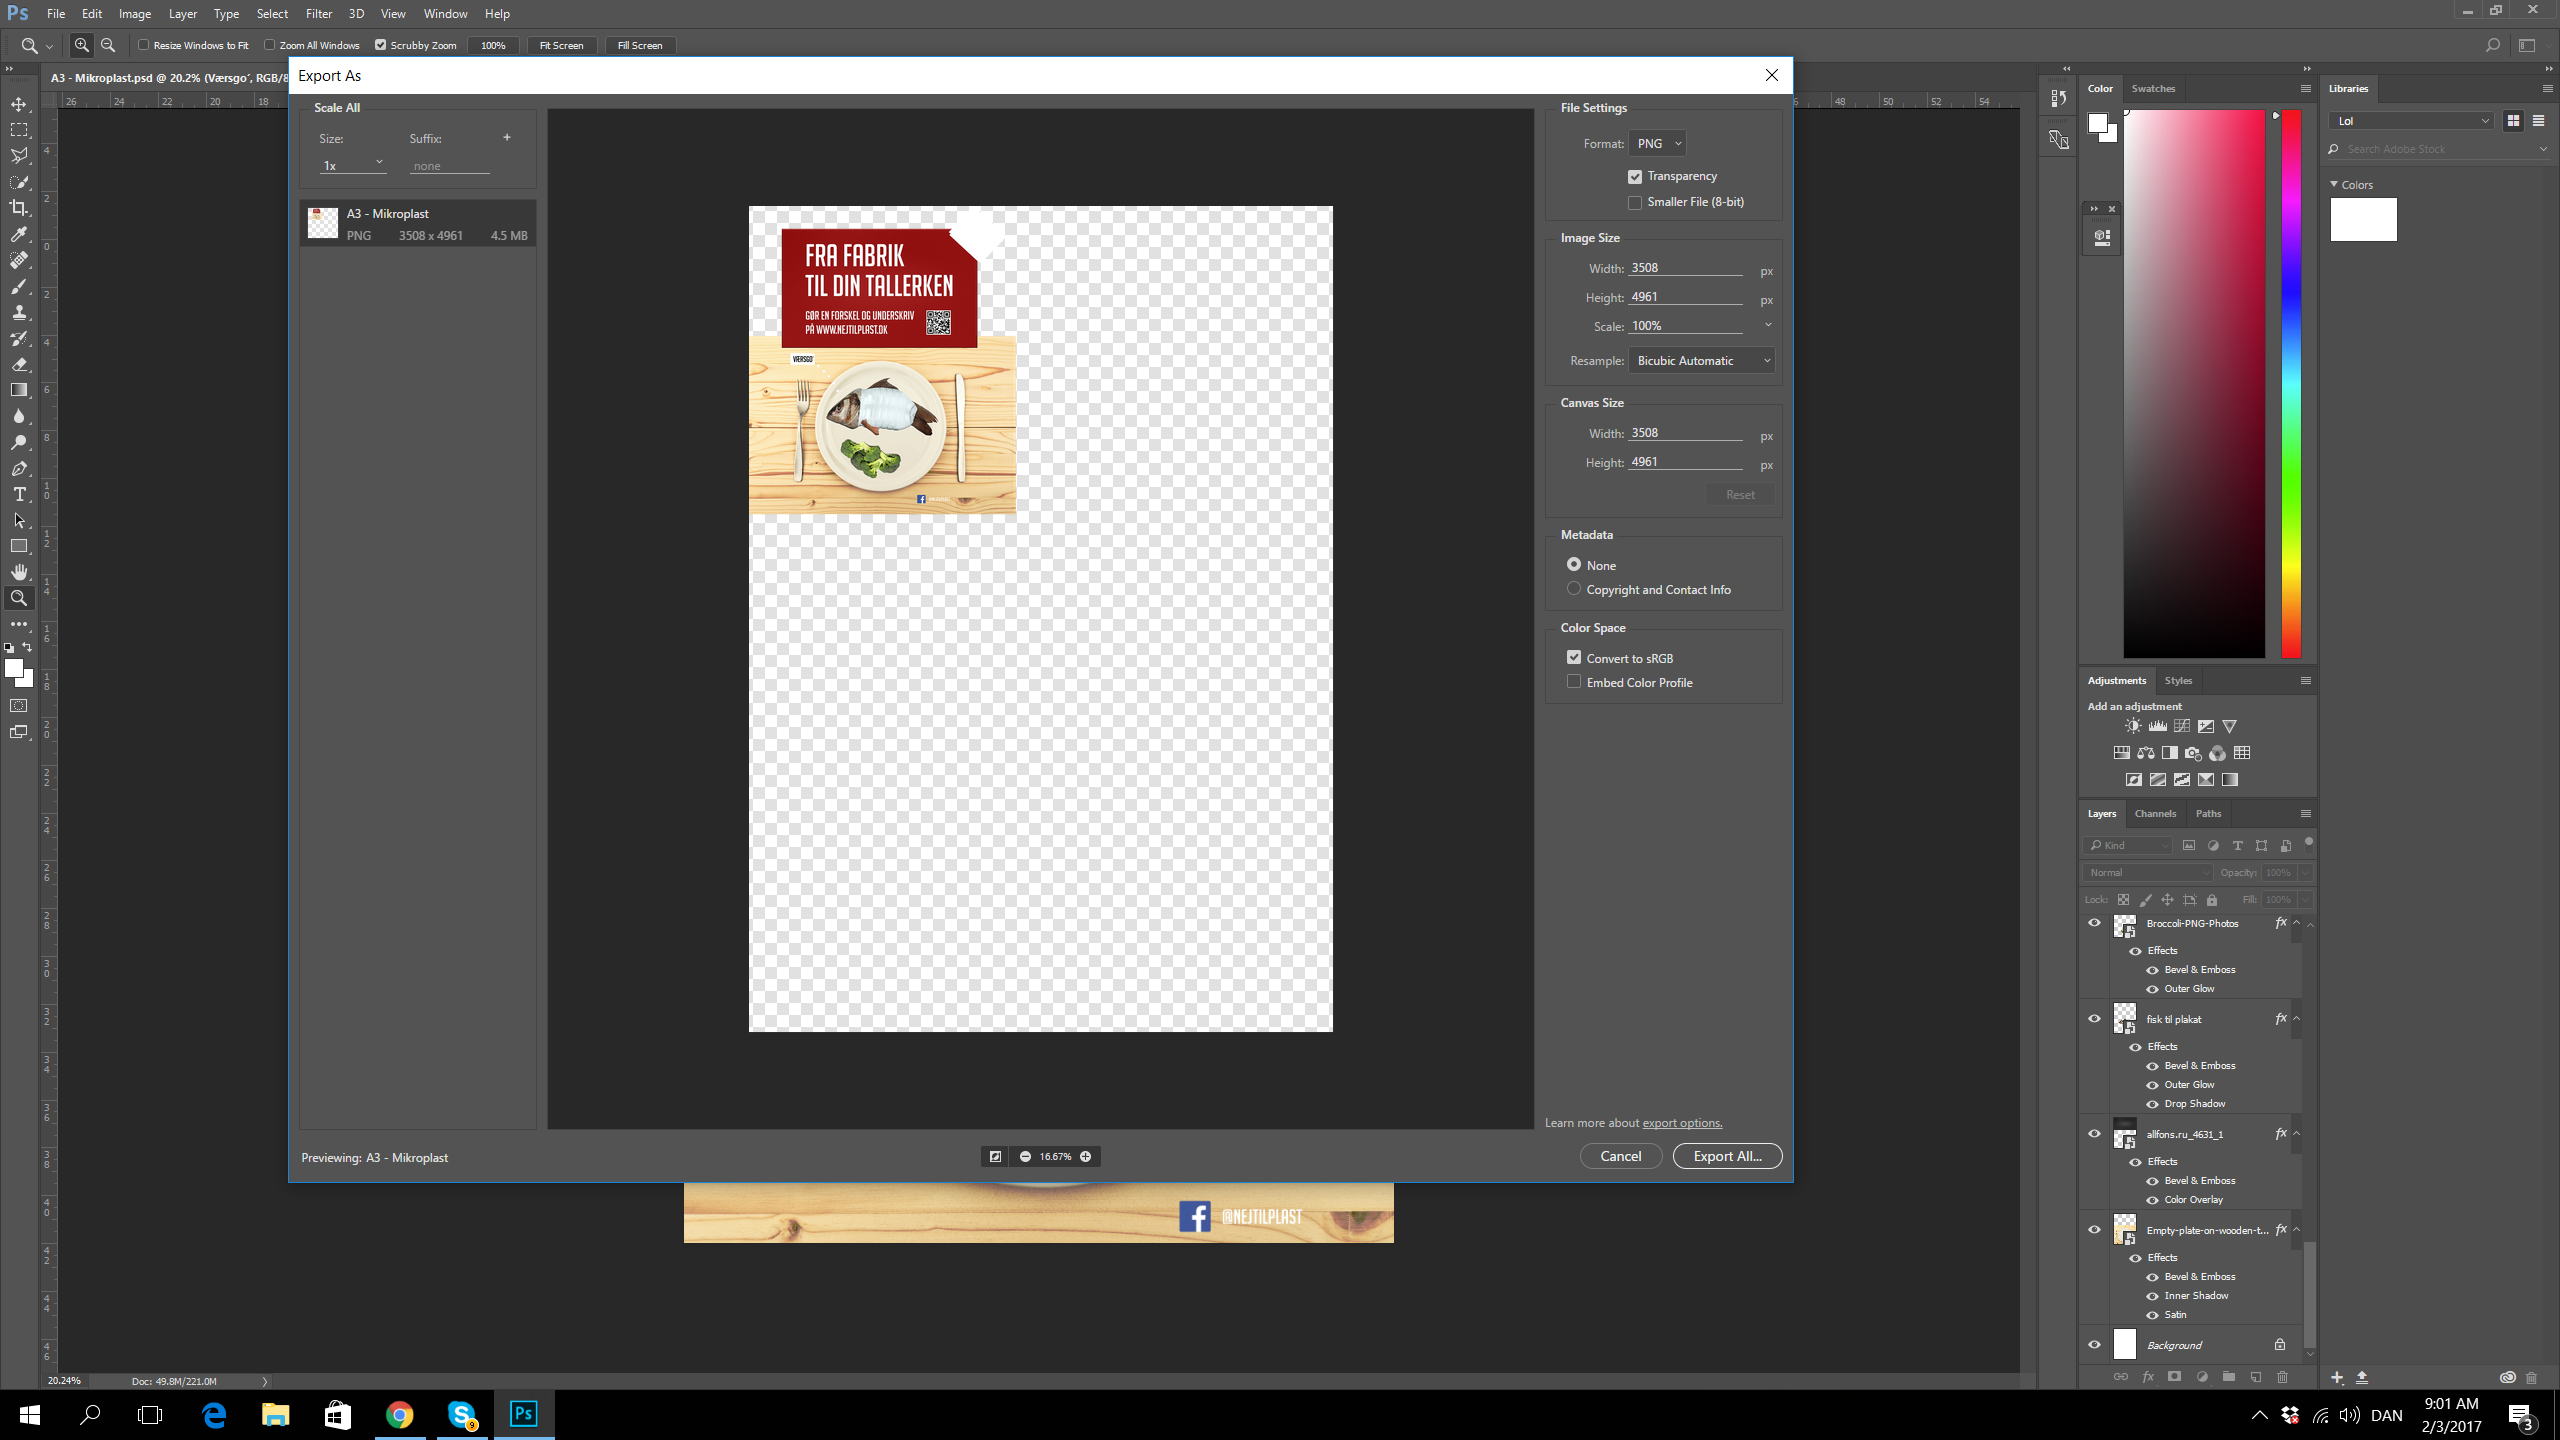
Task: Add a Brightness/Contrast adjustment
Action: click(x=2133, y=726)
